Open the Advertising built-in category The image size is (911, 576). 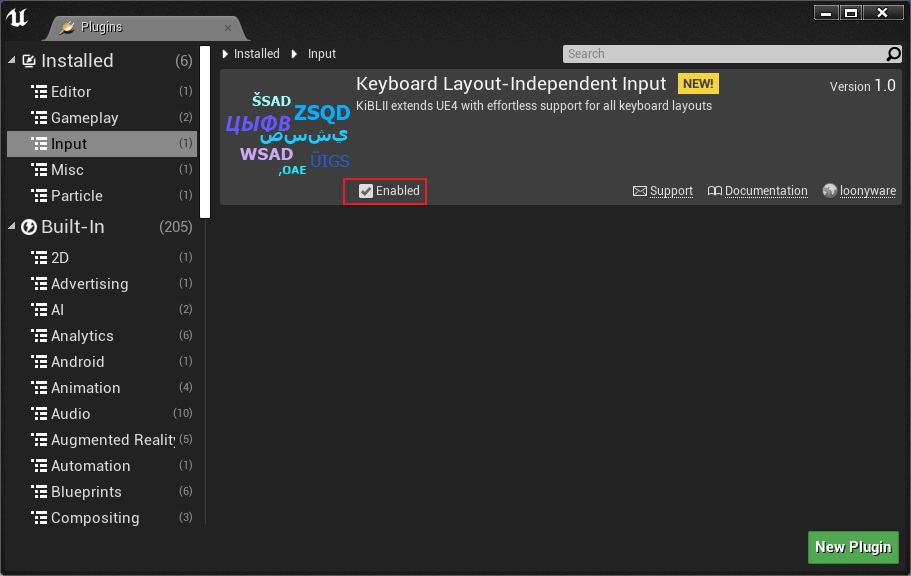(x=102, y=284)
